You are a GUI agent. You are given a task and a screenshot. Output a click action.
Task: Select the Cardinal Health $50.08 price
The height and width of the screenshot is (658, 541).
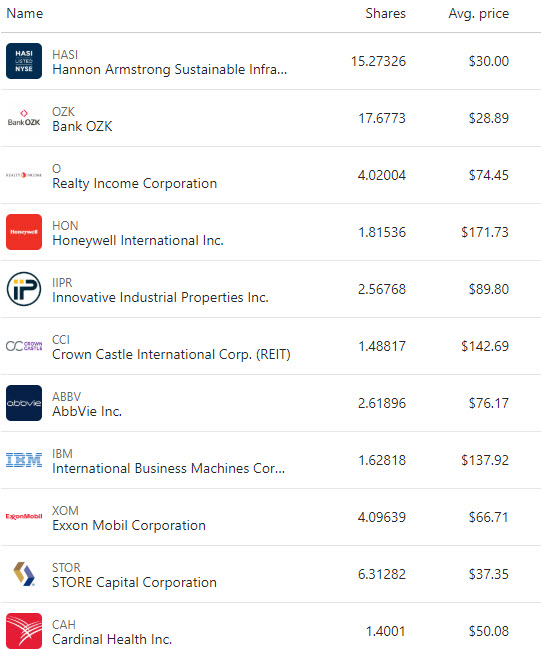pos(489,631)
